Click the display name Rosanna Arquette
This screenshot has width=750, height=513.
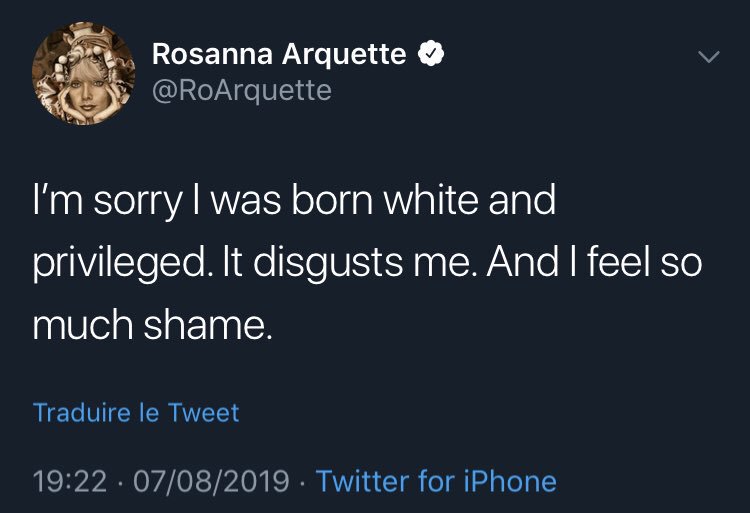[279, 55]
